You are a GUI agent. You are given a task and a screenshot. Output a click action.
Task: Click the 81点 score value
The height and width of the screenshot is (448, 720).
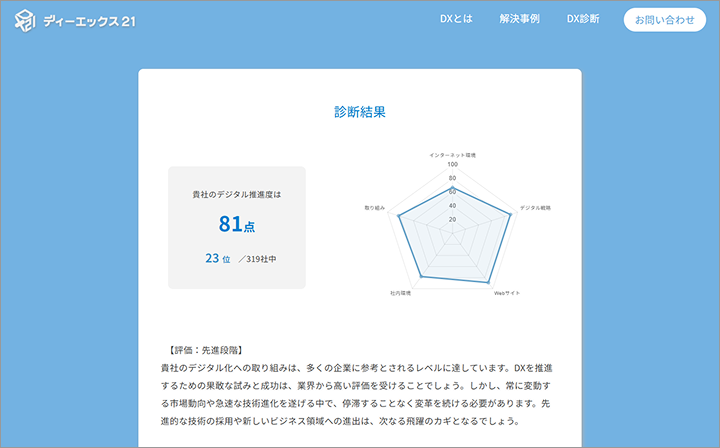[x=236, y=225]
